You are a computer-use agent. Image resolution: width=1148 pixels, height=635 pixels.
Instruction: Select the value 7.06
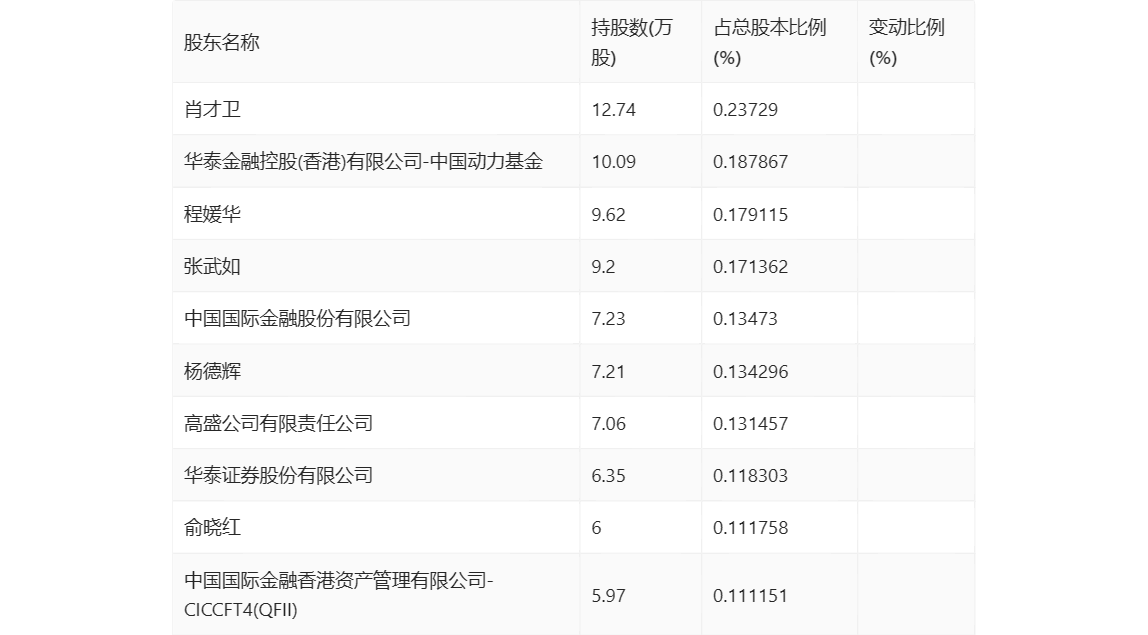click(x=608, y=423)
